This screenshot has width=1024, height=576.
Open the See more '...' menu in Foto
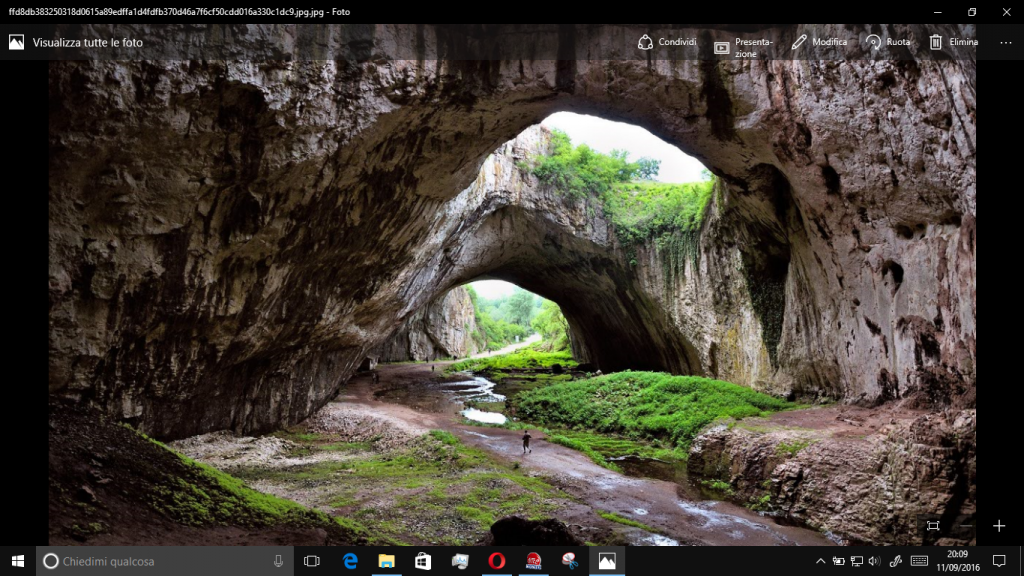pyautogui.click(x=1006, y=42)
